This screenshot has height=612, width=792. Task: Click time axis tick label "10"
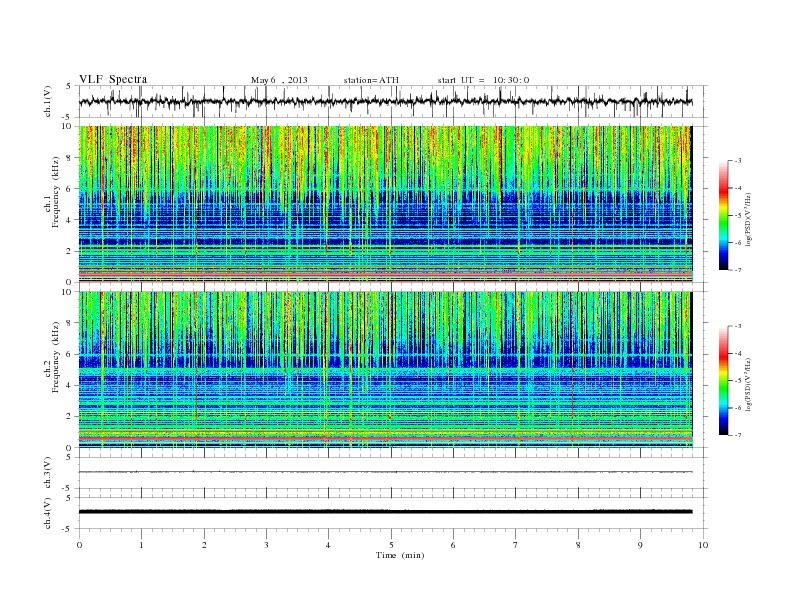coord(703,545)
